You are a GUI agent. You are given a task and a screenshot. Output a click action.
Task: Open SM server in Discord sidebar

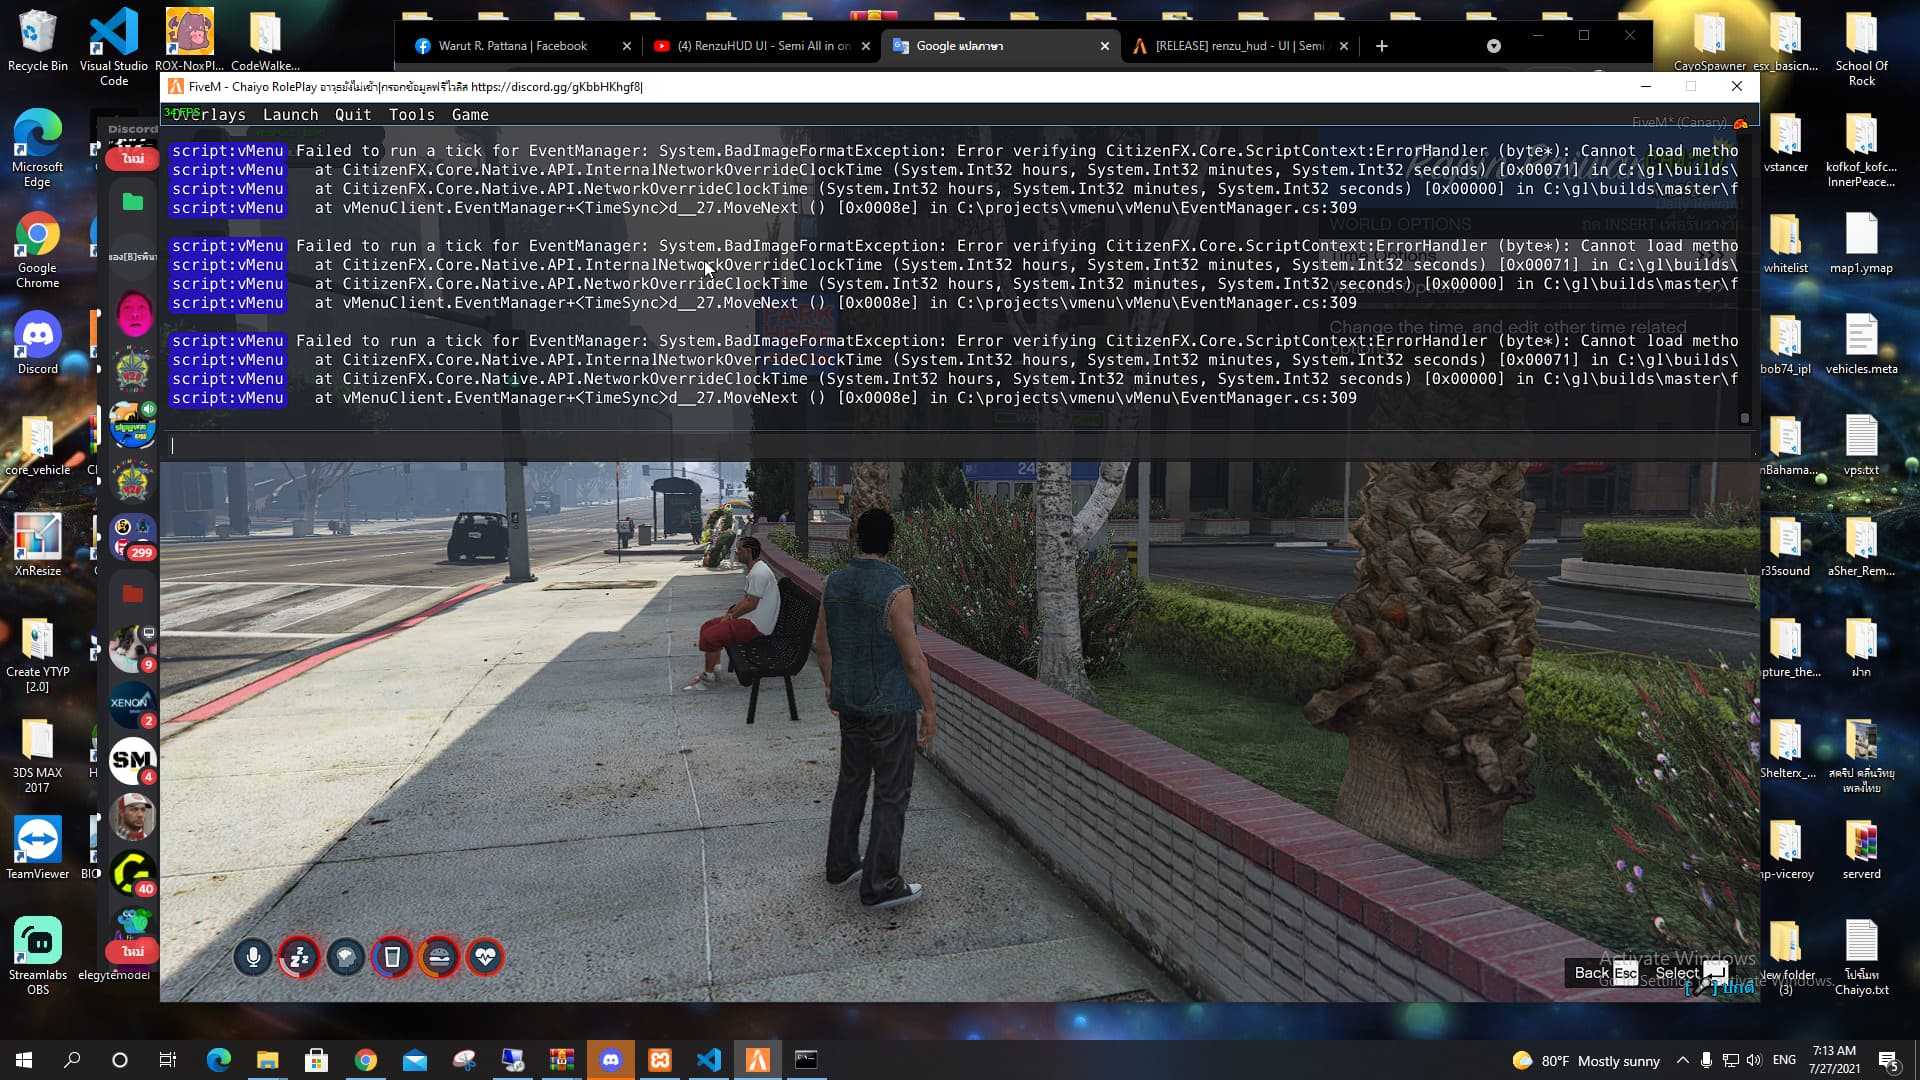pyautogui.click(x=131, y=761)
